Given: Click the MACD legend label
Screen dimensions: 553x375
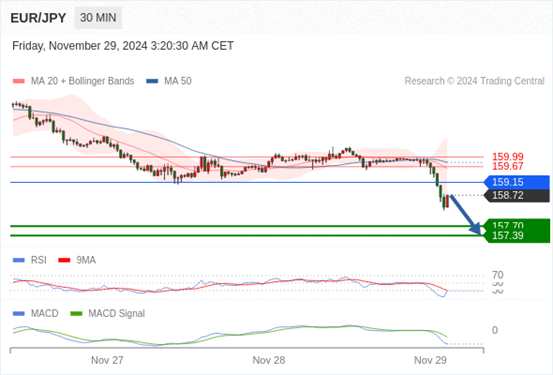Looking at the screenshot, I should pos(44,314).
